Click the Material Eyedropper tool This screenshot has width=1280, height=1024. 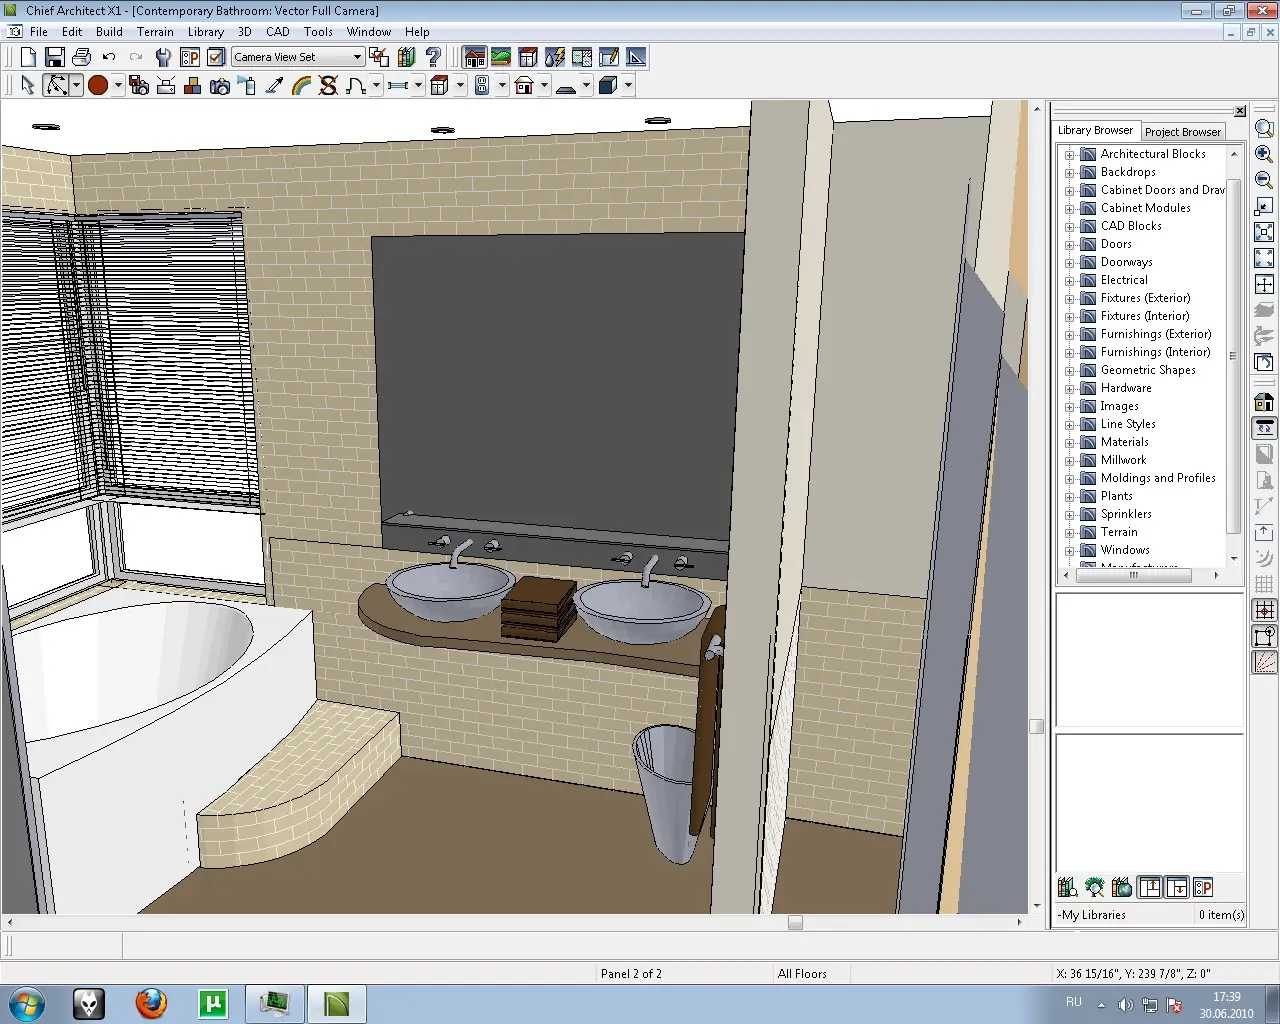(274, 86)
